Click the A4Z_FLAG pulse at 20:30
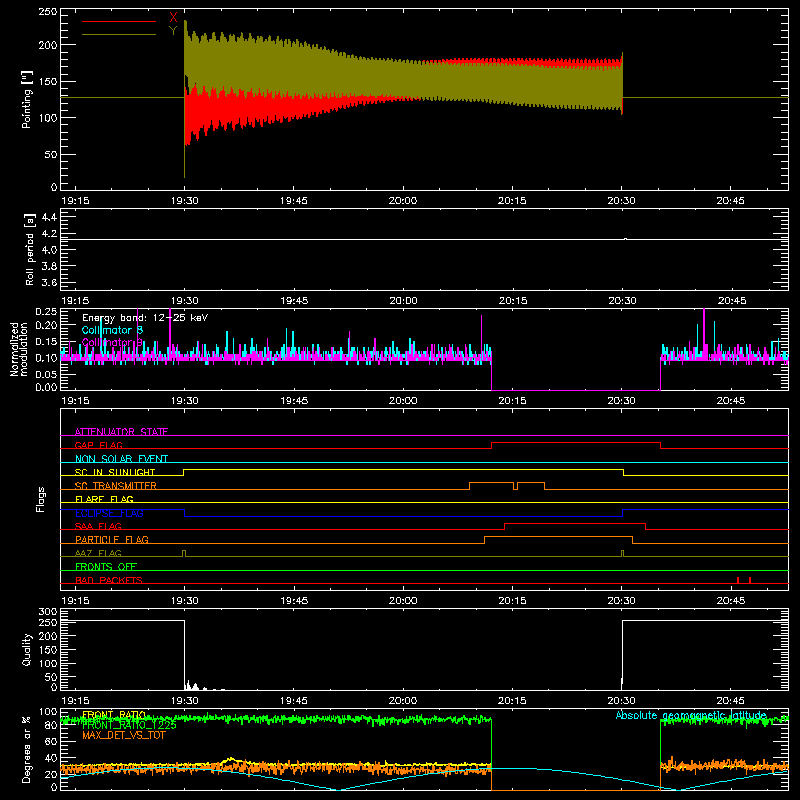The width and height of the screenshot is (800, 800). [622, 553]
